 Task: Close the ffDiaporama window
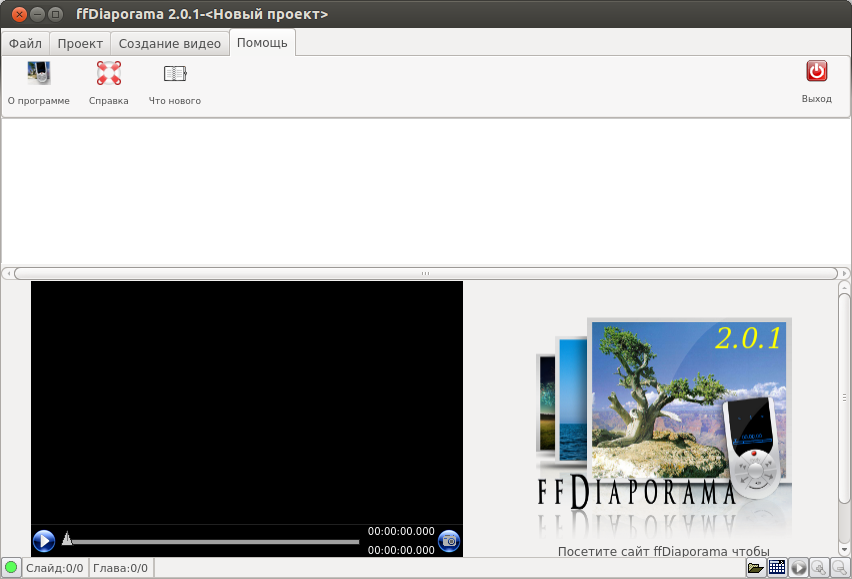coord(19,14)
